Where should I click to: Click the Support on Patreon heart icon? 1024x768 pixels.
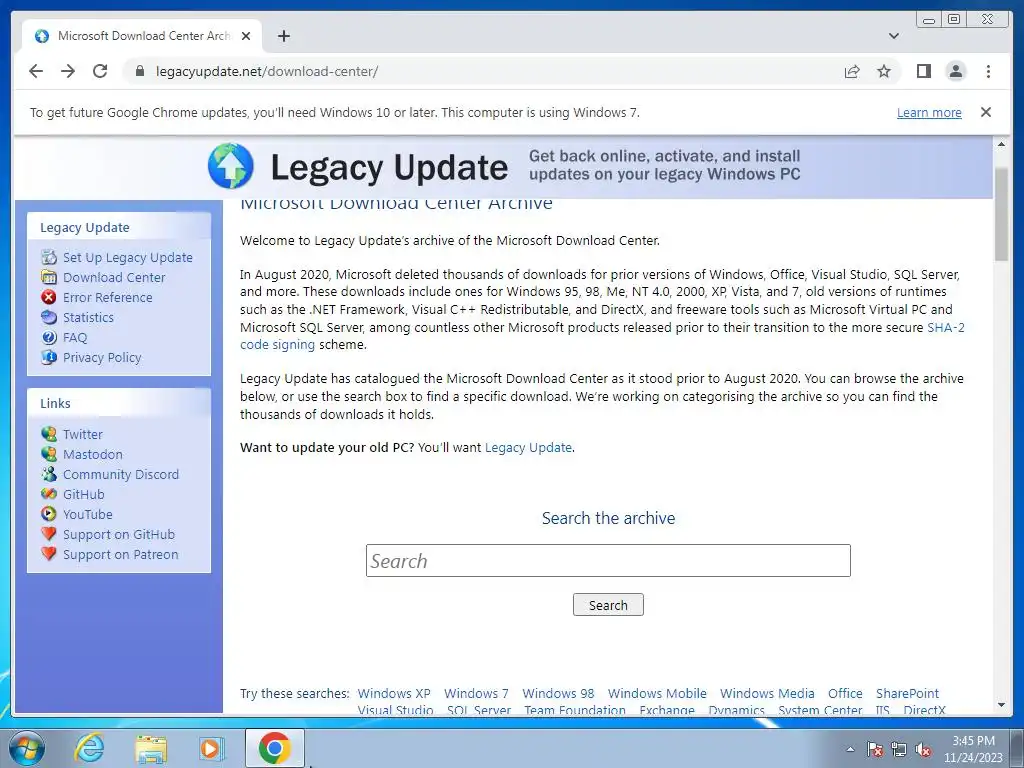pos(49,554)
